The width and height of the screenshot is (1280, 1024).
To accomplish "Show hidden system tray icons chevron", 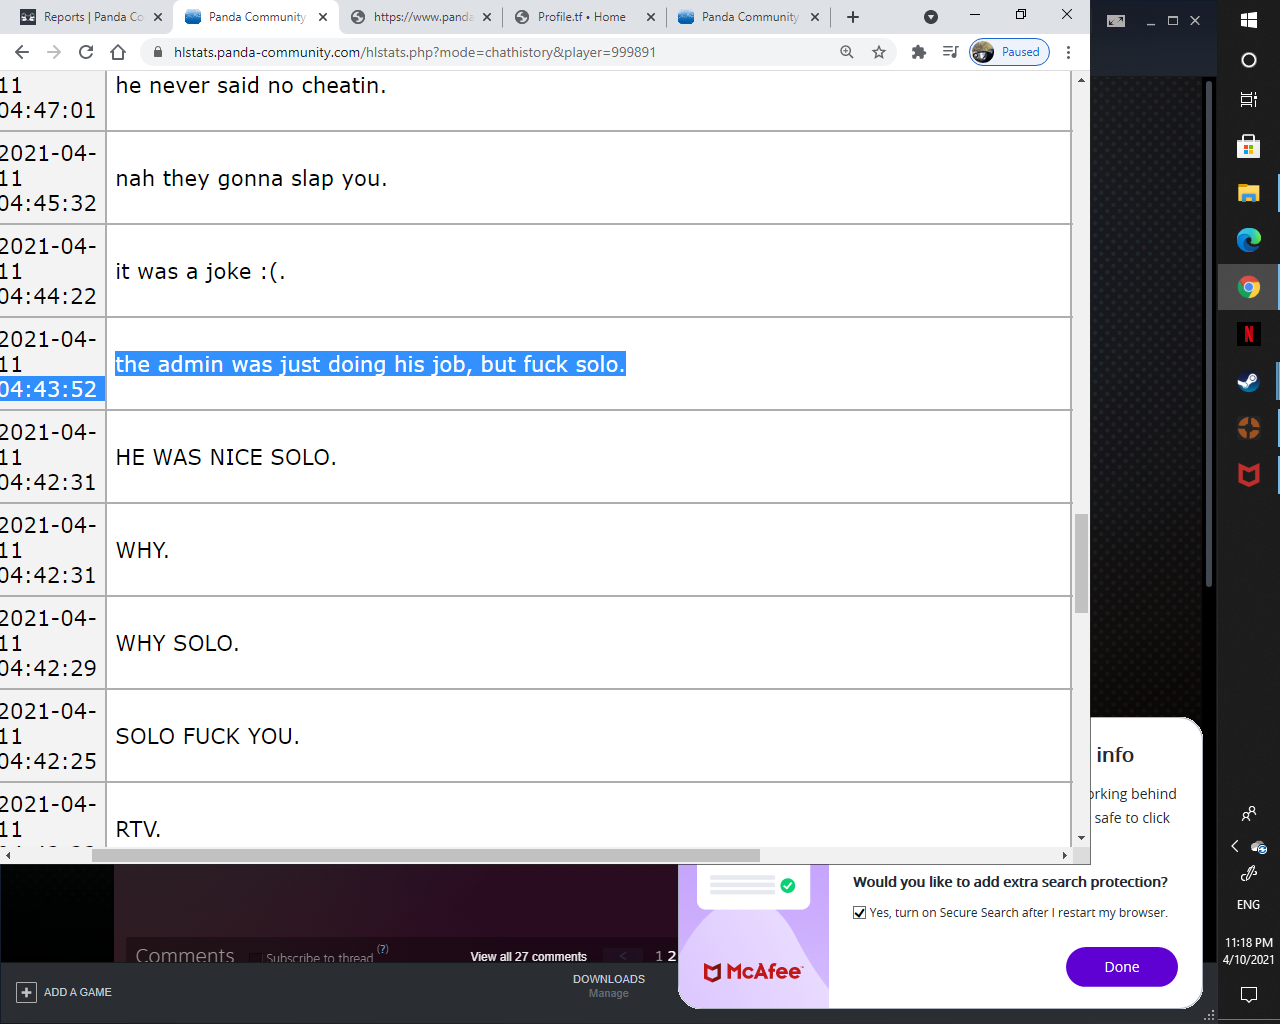I will (x=1234, y=846).
